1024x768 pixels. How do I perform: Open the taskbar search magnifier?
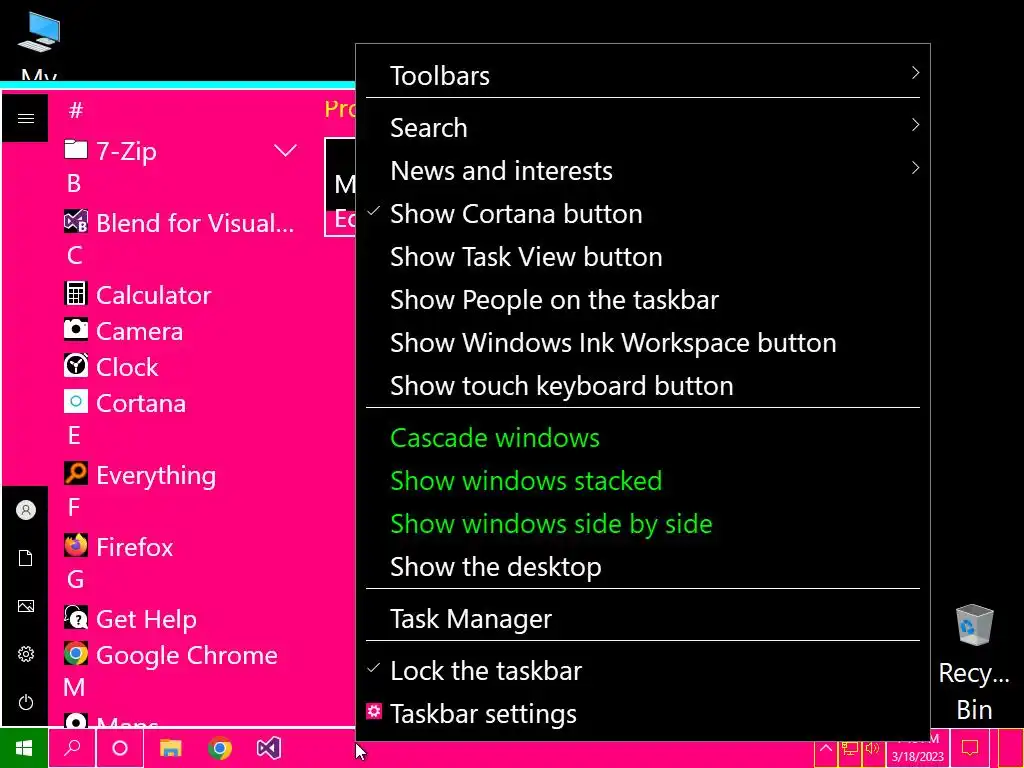coord(72,748)
